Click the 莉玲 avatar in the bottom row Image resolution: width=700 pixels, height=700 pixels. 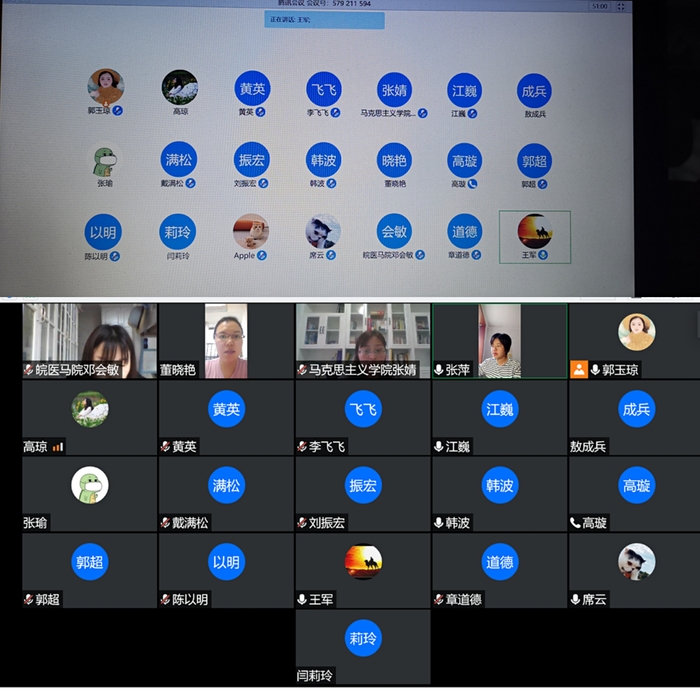click(x=363, y=638)
